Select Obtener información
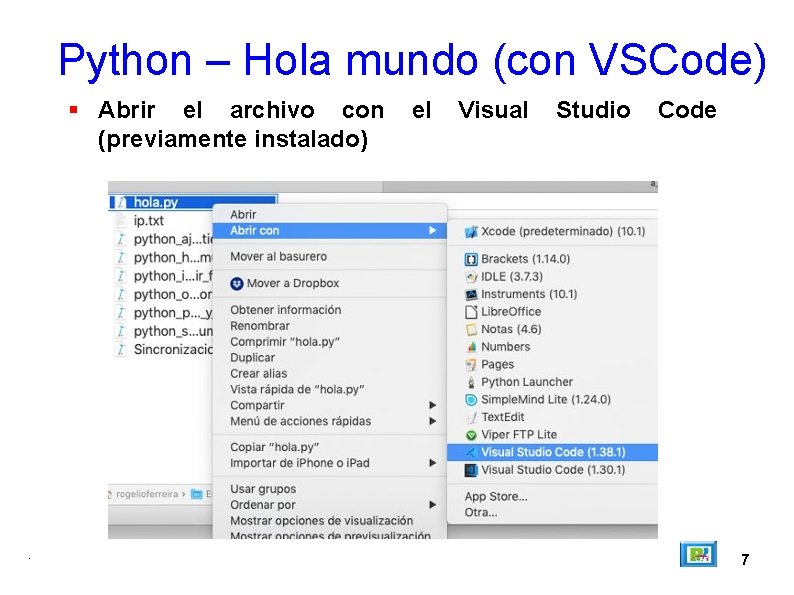 click(330, 310)
